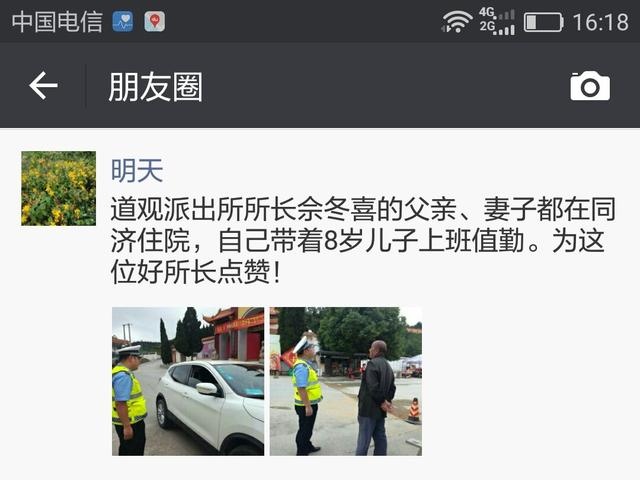The height and width of the screenshot is (480, 640).
Task: Tap the man in black jacket photo
Action: [x=376, y=398]
